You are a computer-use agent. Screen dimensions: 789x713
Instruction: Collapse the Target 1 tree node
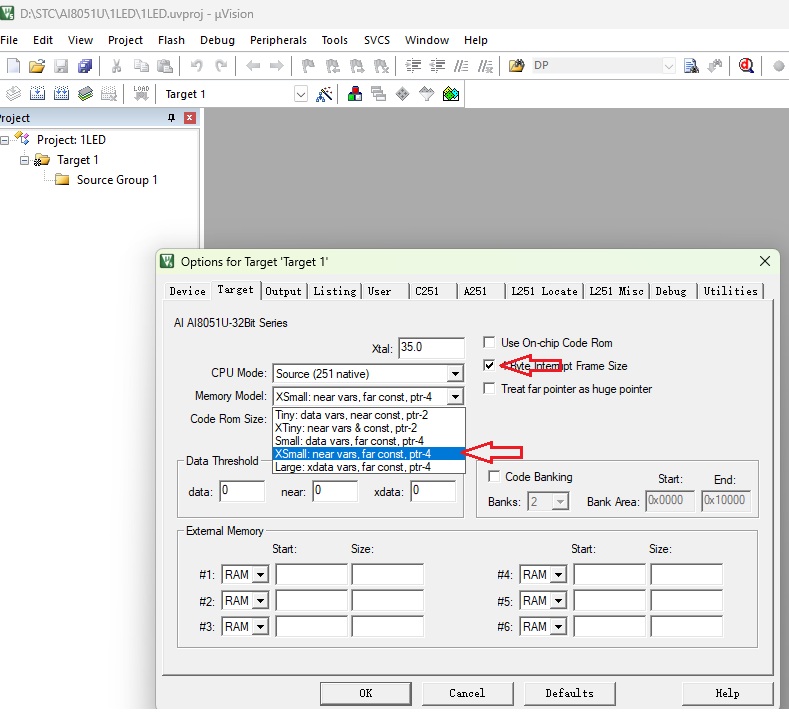[x=24, y=161]
